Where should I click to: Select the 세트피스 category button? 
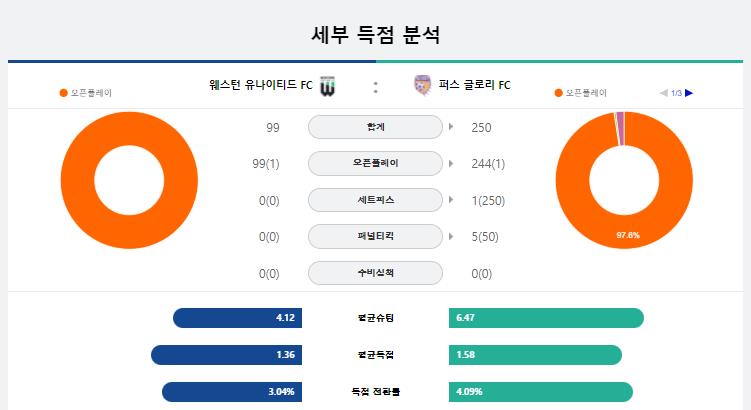(x=376, y=200)
